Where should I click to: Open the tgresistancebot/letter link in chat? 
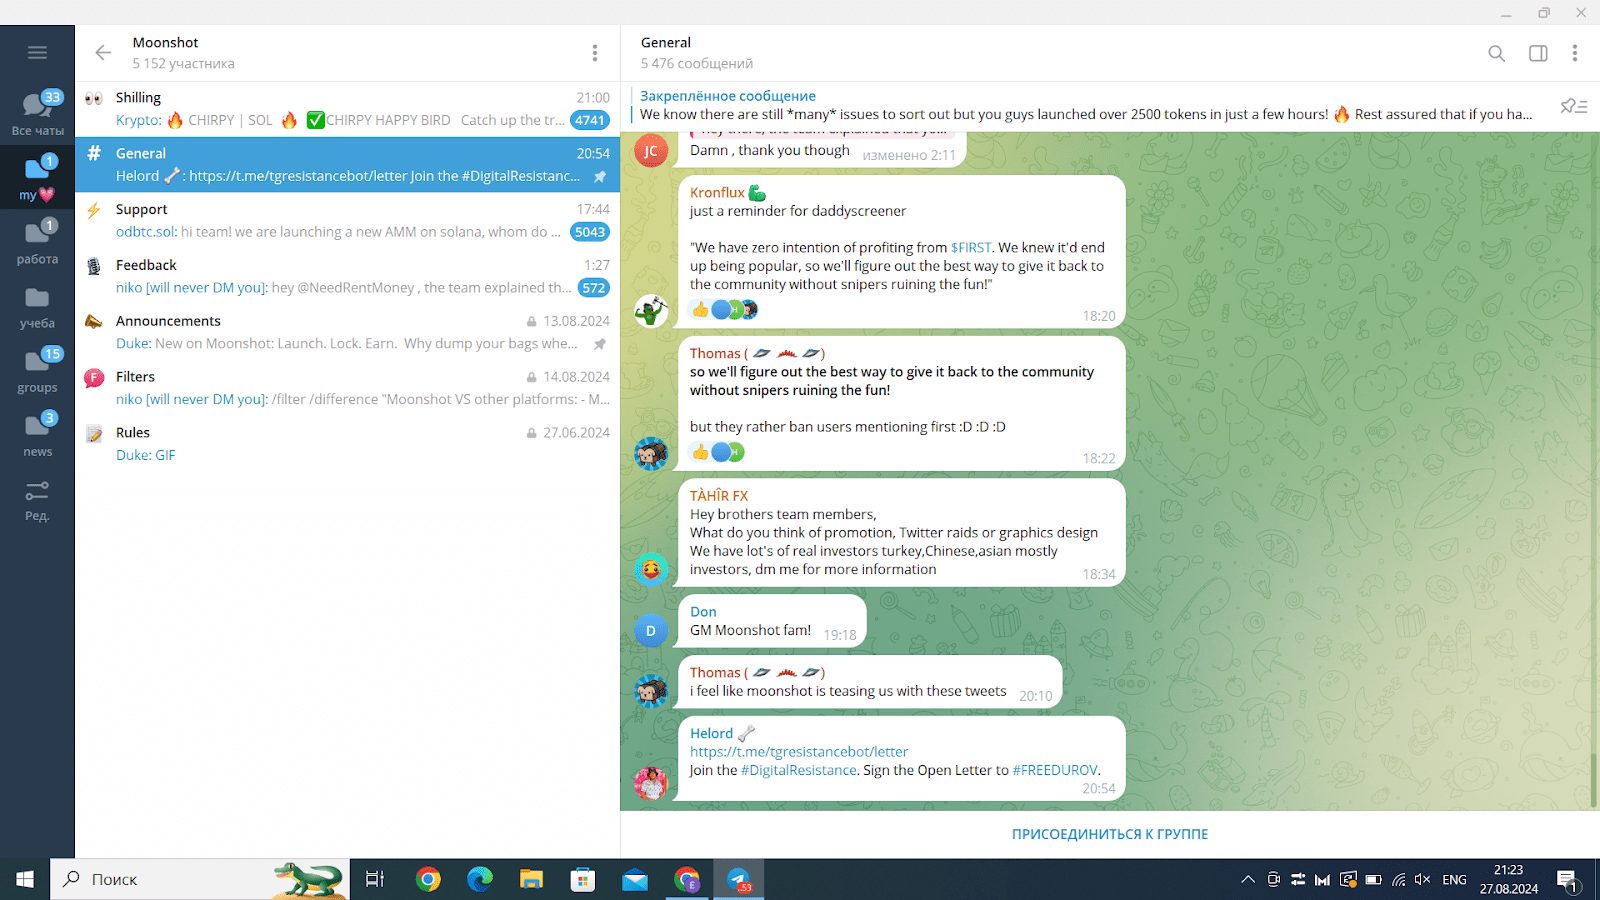pyautogui.click(x=799, y=752)
